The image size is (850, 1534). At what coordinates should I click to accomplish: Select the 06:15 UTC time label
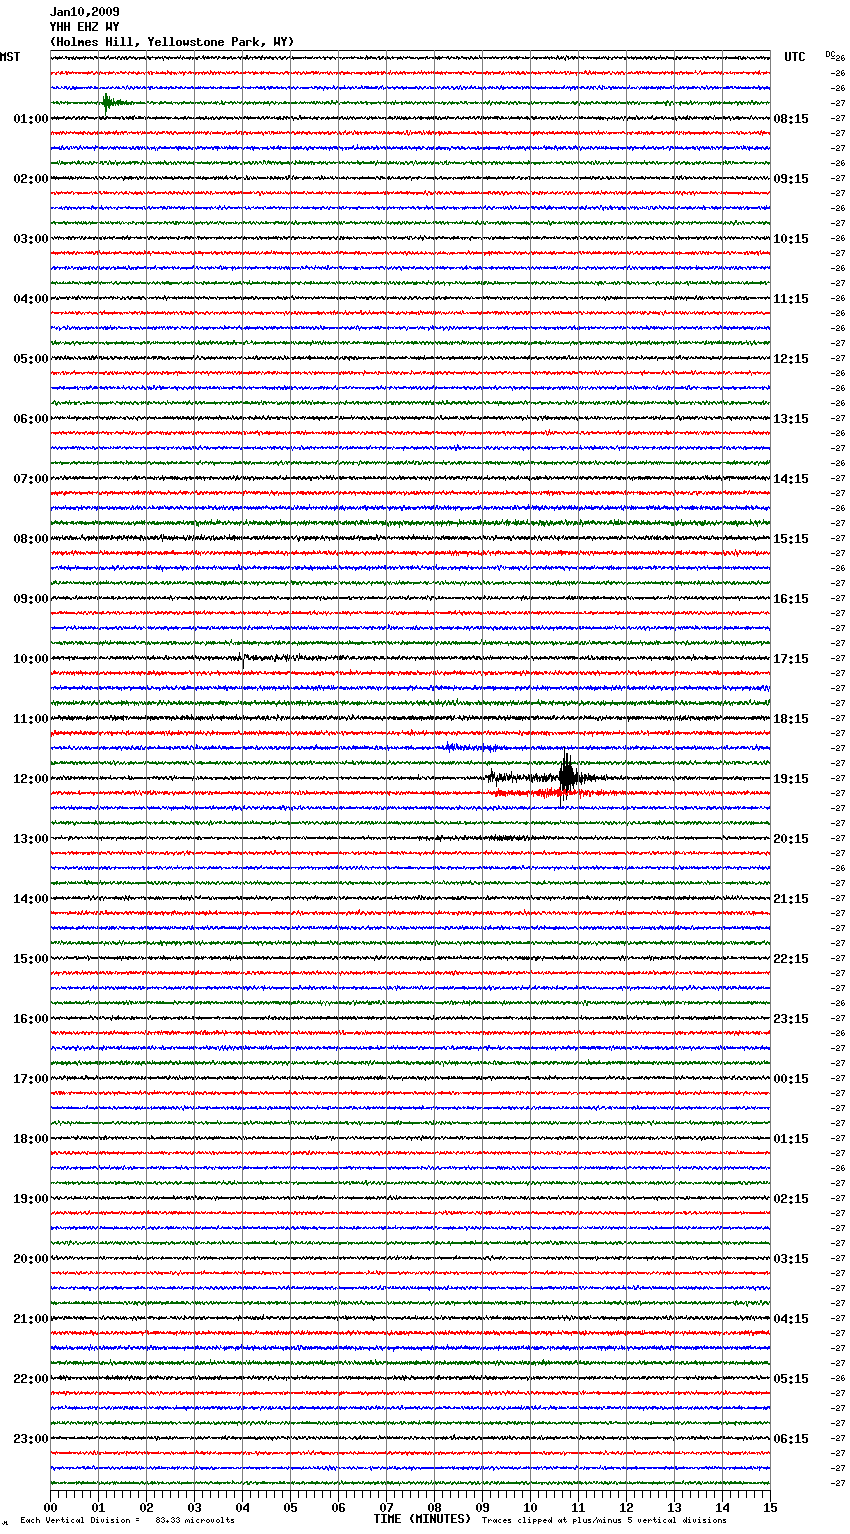click(791, 1439)
